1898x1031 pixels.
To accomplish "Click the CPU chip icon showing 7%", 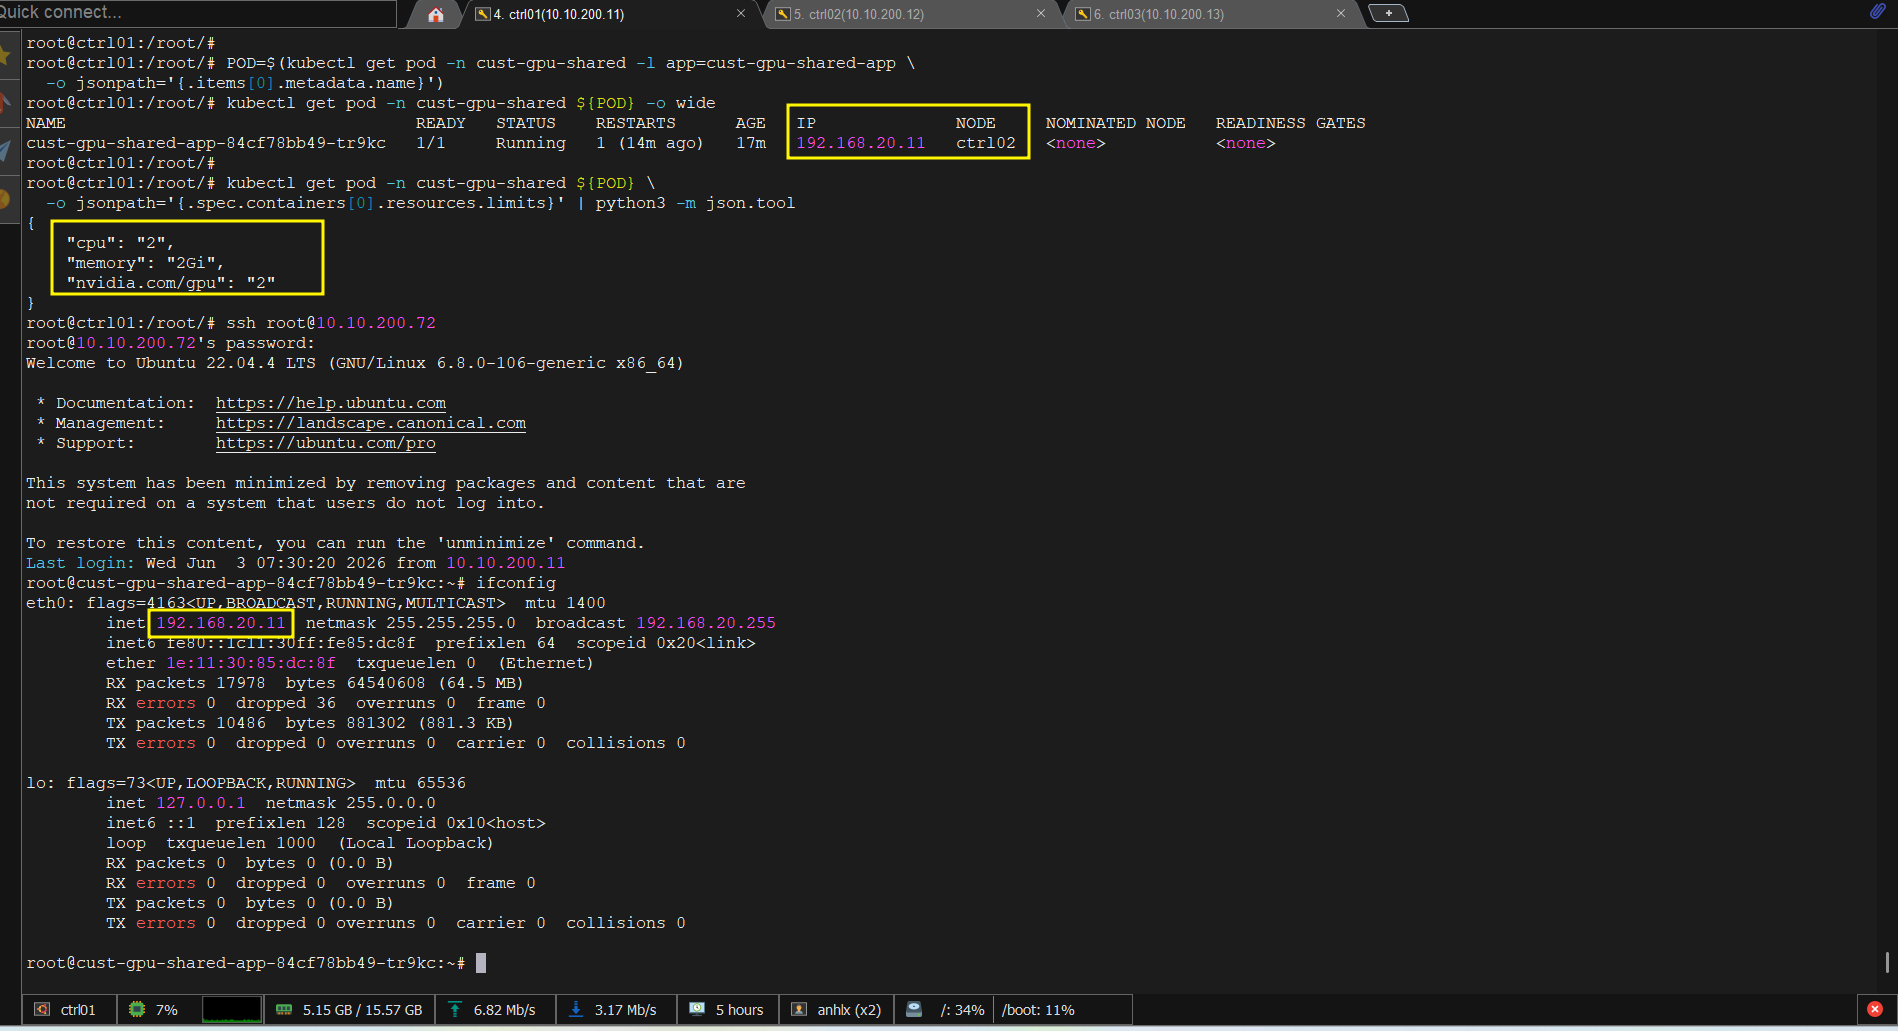I will pyautogui.click(x=137, y=1010).
